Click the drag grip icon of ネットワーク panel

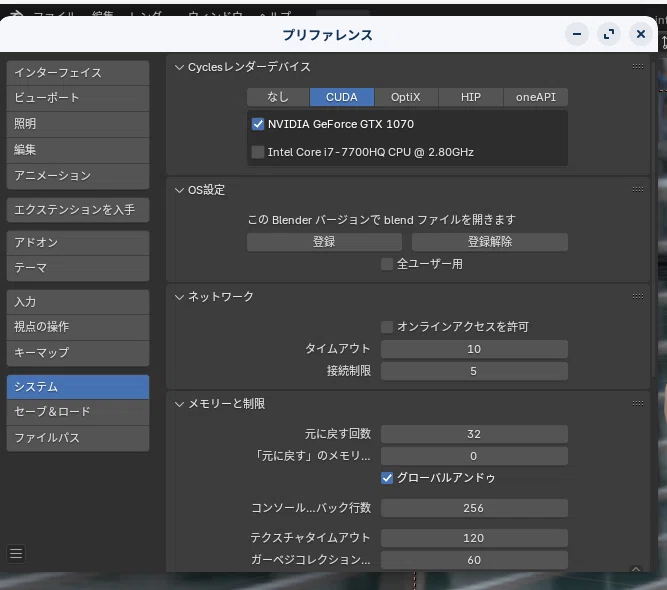(x=638, y=296)
